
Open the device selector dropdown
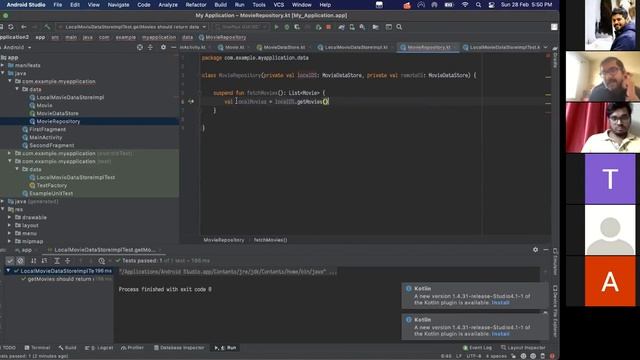click(x=241, y=27)
